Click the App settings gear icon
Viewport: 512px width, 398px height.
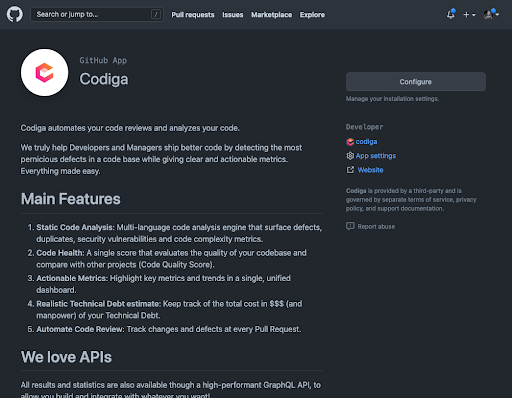(350, 156)
